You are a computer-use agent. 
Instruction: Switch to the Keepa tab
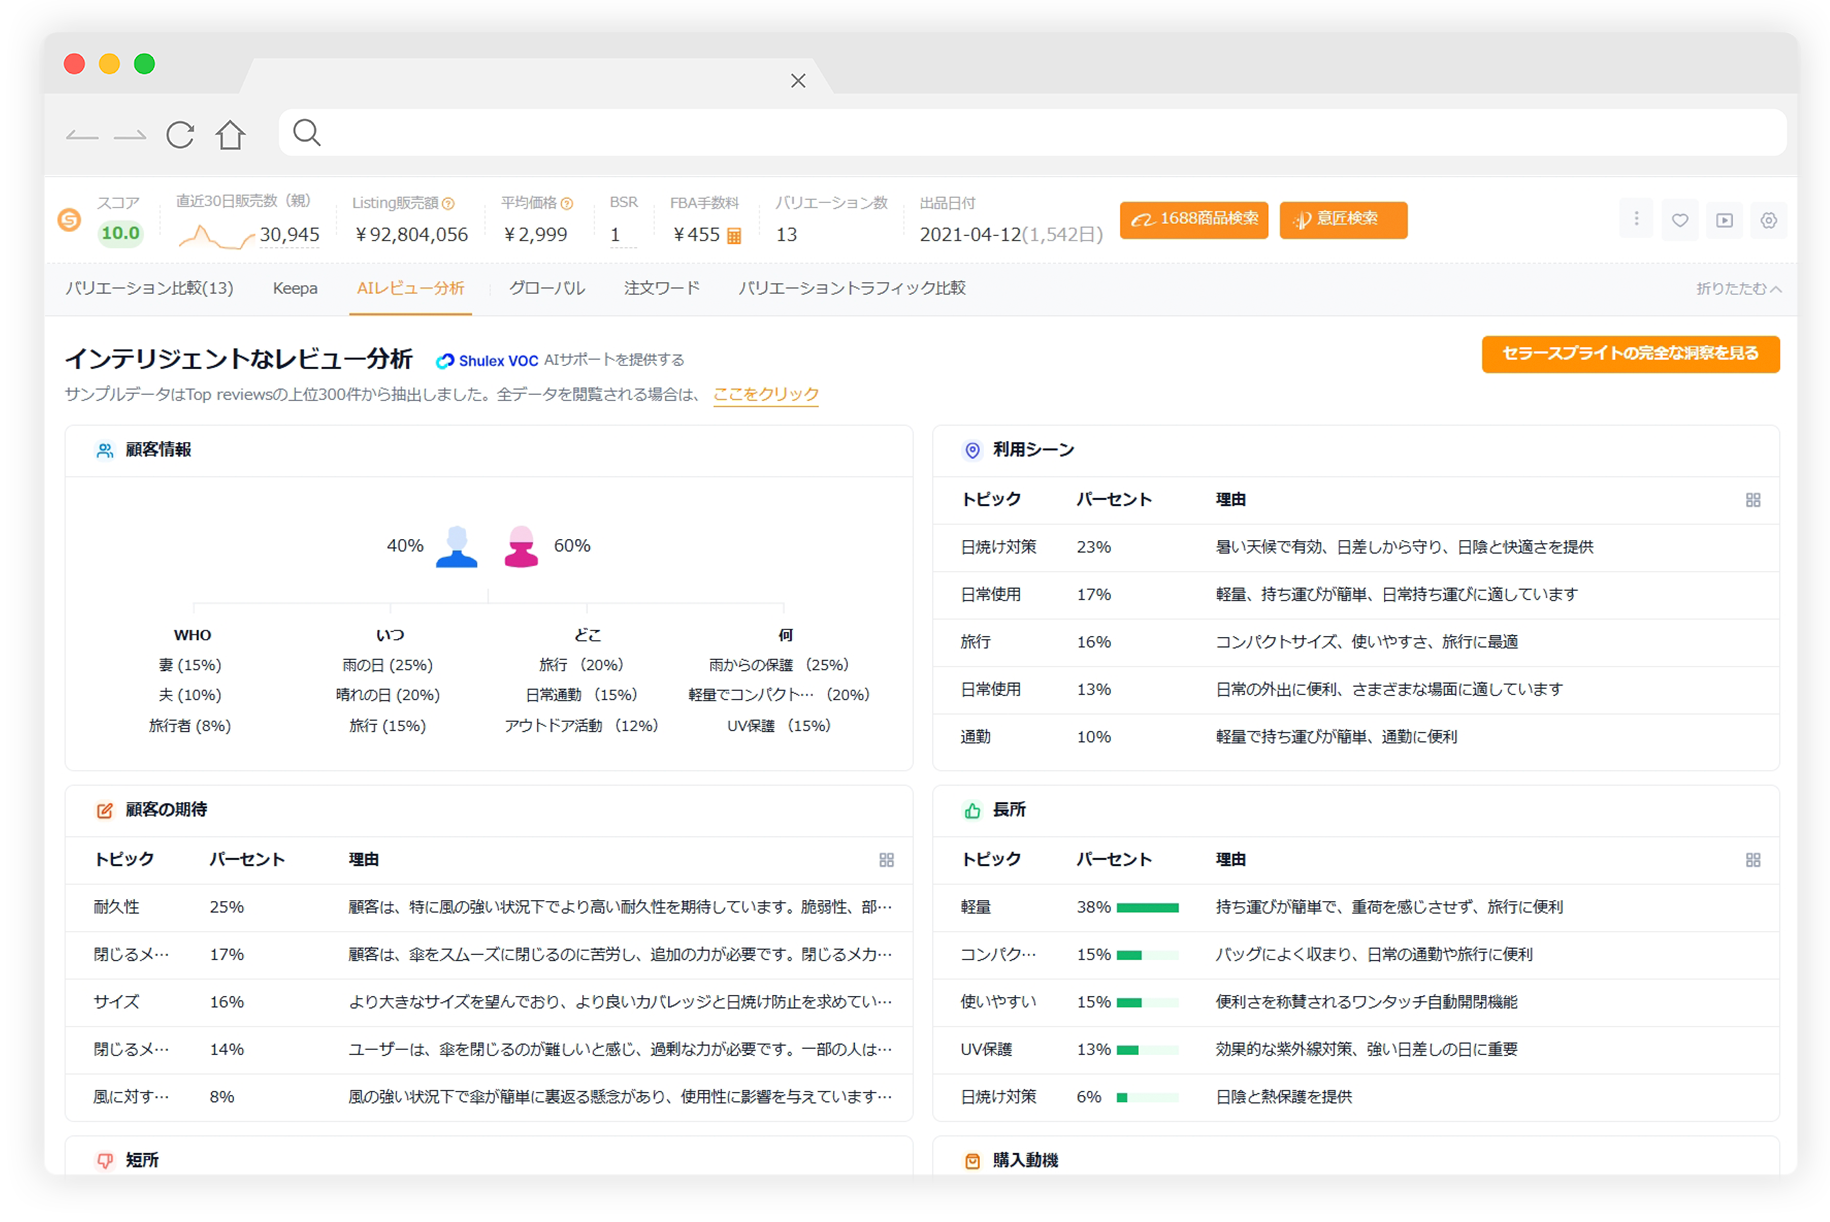[x=295, y=289]
